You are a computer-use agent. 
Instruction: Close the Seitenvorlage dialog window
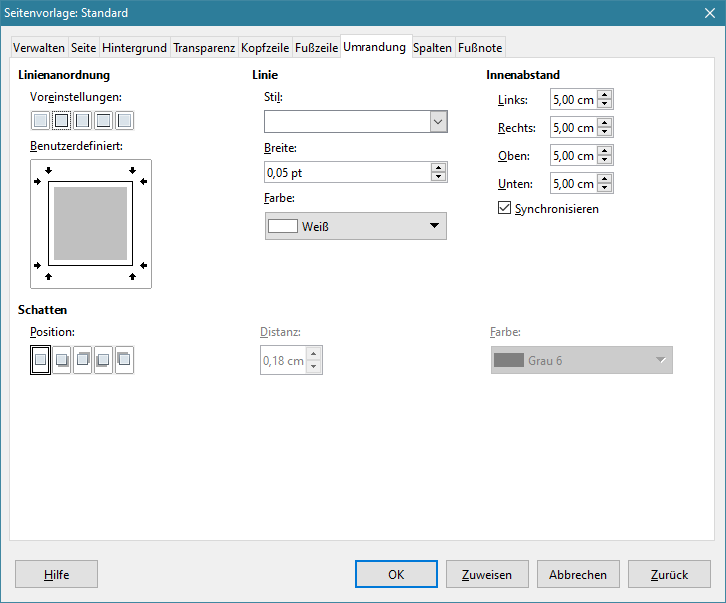coord(710,13)
